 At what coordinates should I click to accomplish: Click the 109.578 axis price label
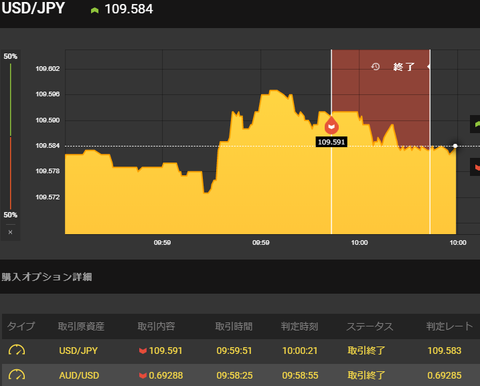click(x=48, y=171)
